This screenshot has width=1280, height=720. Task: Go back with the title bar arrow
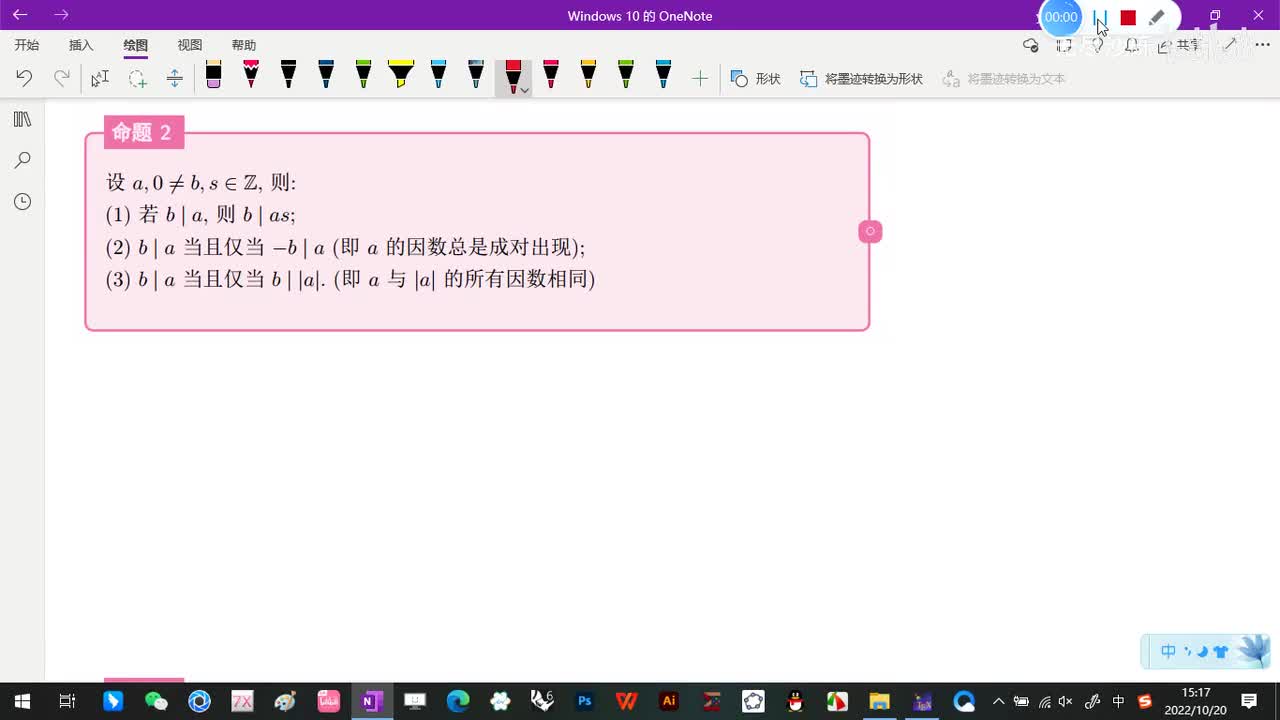pyautogui.click(x=20, y=15)
